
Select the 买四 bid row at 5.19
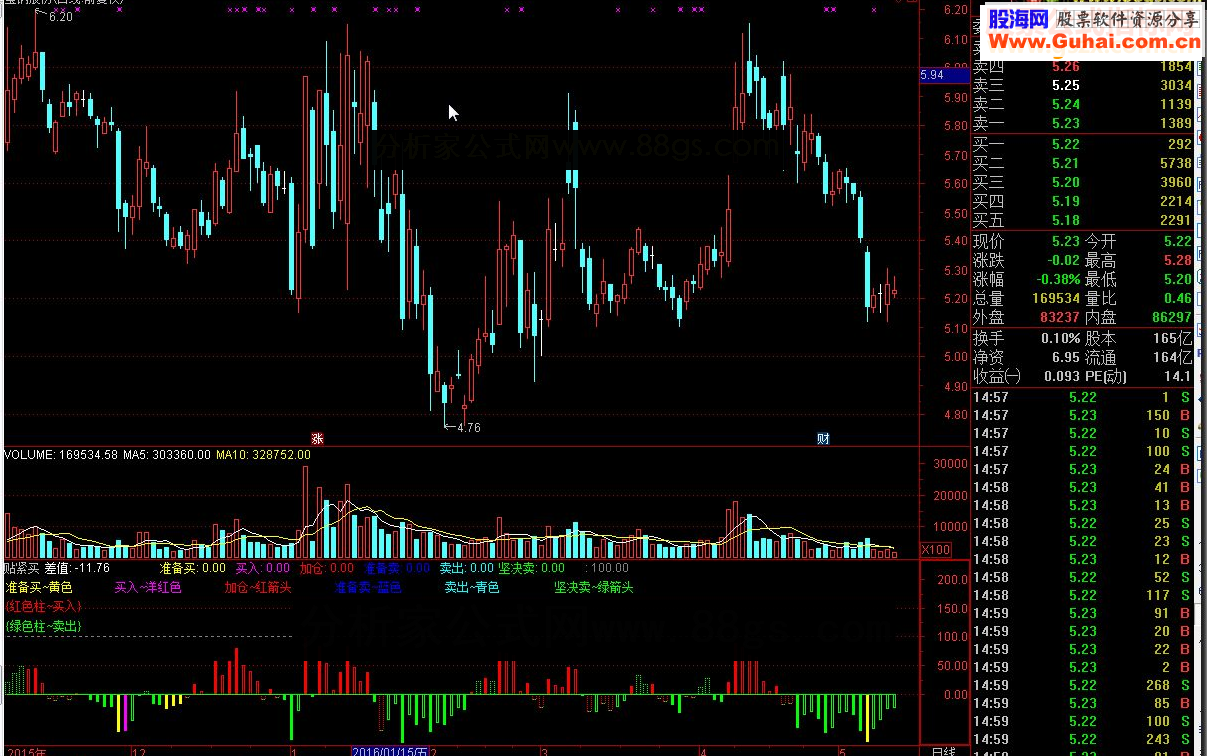[1083, 202]
